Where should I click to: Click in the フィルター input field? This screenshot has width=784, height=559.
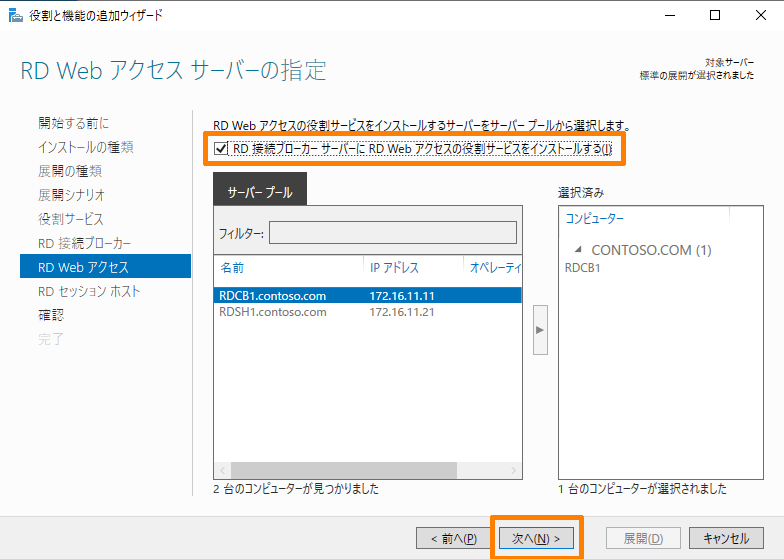[392, 233]
